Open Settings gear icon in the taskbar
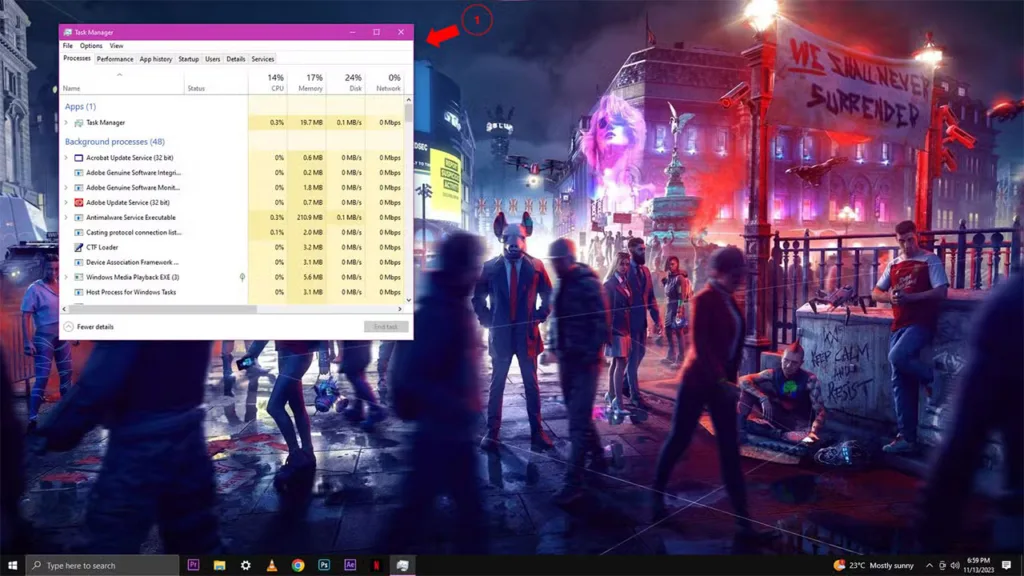 [x=246, y=565]
